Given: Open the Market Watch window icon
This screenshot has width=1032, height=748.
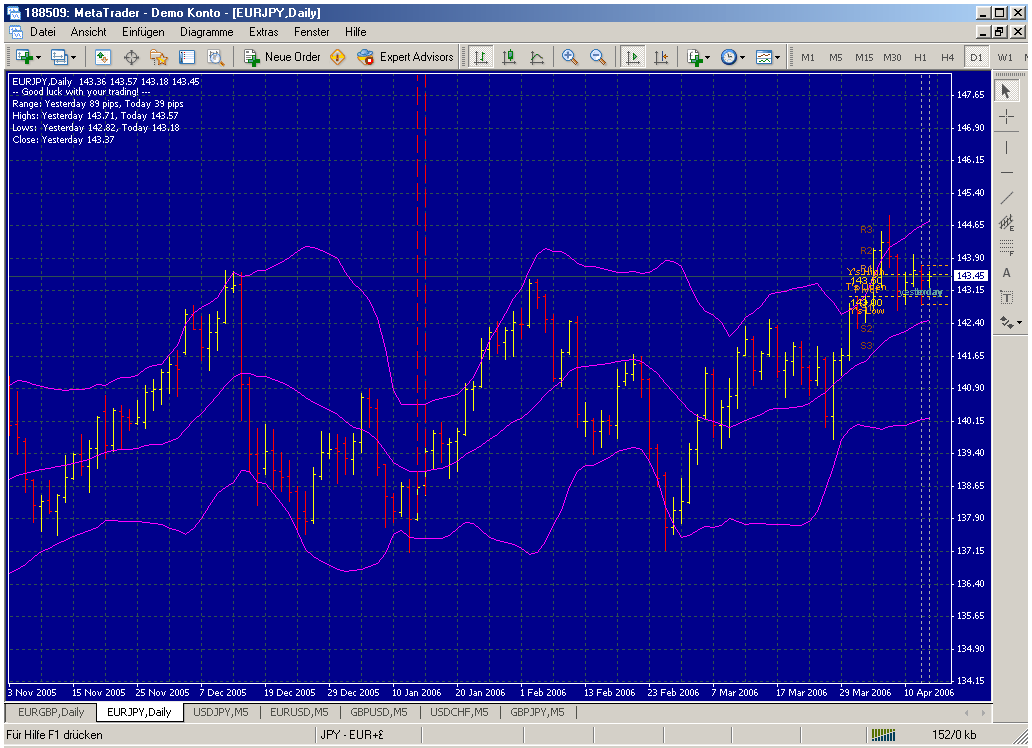Looking at the screenshot, I should coord(102,57).
